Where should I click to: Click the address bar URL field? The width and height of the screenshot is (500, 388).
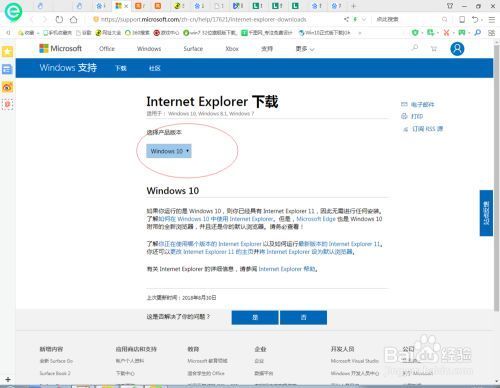coord(203,19)
